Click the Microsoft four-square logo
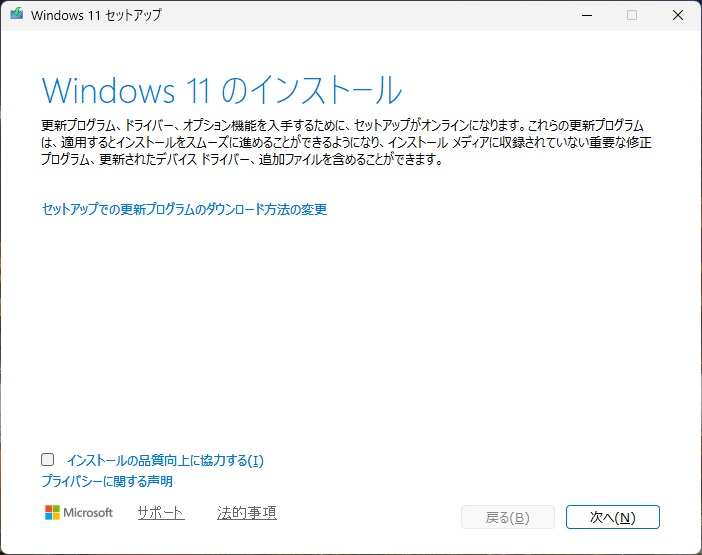The width and height of the screenshot is (702, 555). [x=53, y=513]
